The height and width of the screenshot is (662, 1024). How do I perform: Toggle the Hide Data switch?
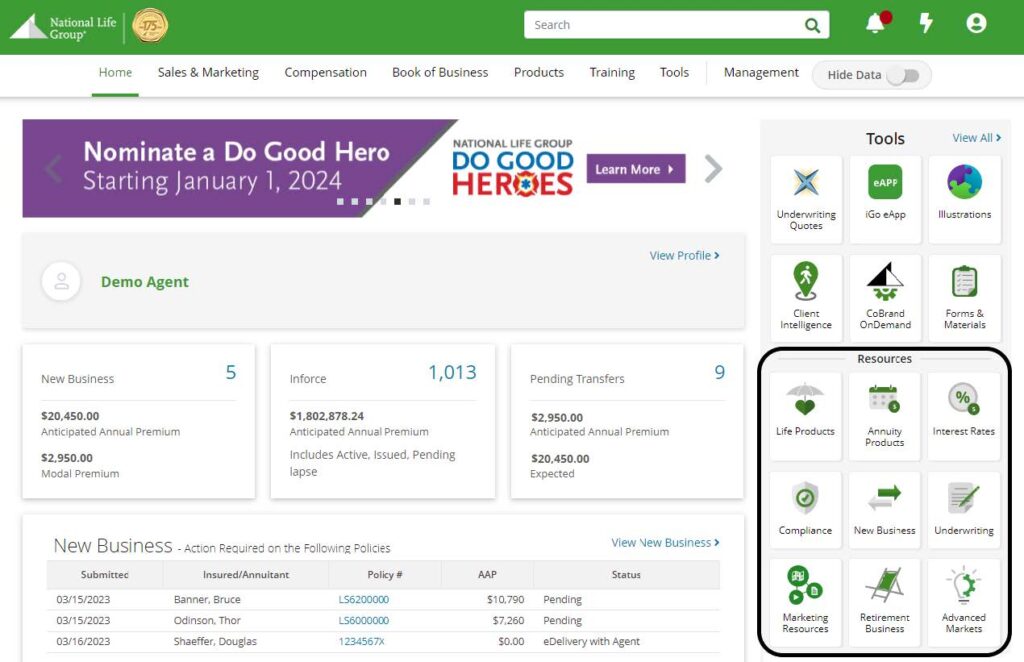(903, 75)
